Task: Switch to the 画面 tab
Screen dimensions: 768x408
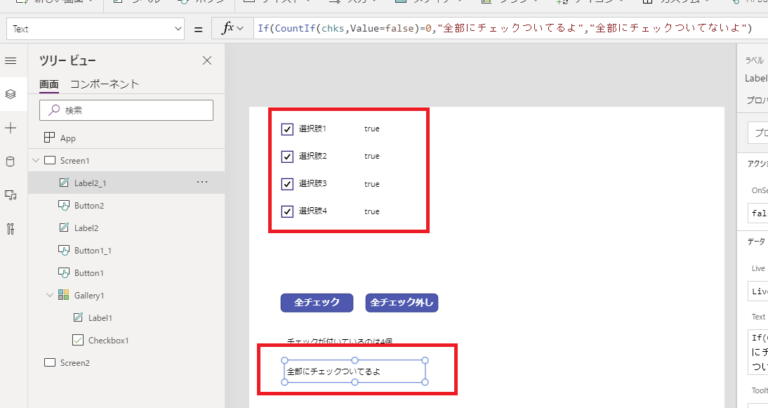Action: click(x=49, y=84)
